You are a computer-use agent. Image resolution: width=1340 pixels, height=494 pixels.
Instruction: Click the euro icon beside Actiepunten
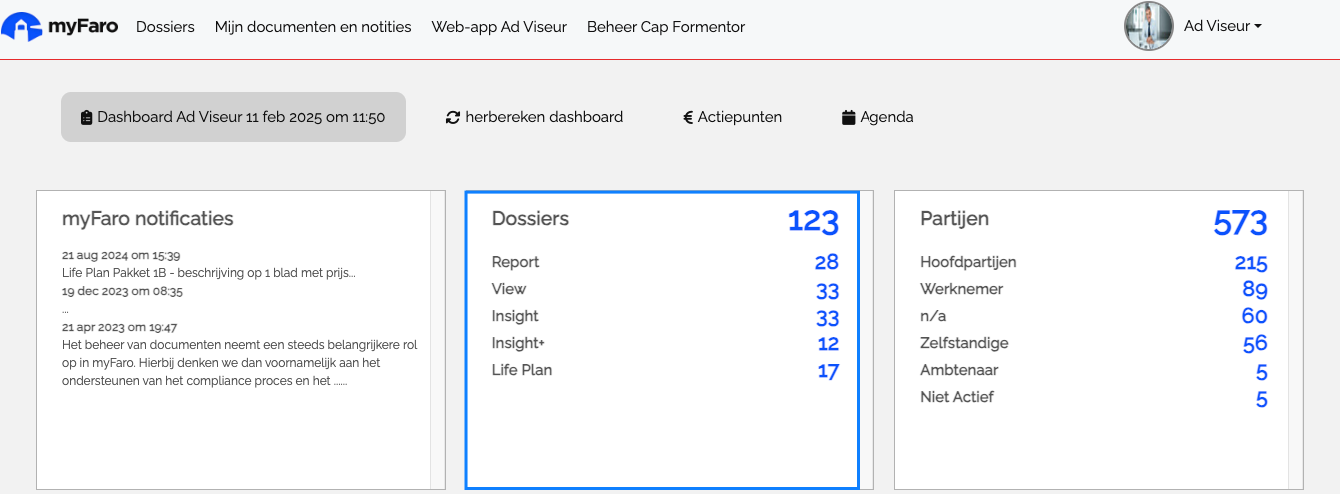[x=688, y=117]
